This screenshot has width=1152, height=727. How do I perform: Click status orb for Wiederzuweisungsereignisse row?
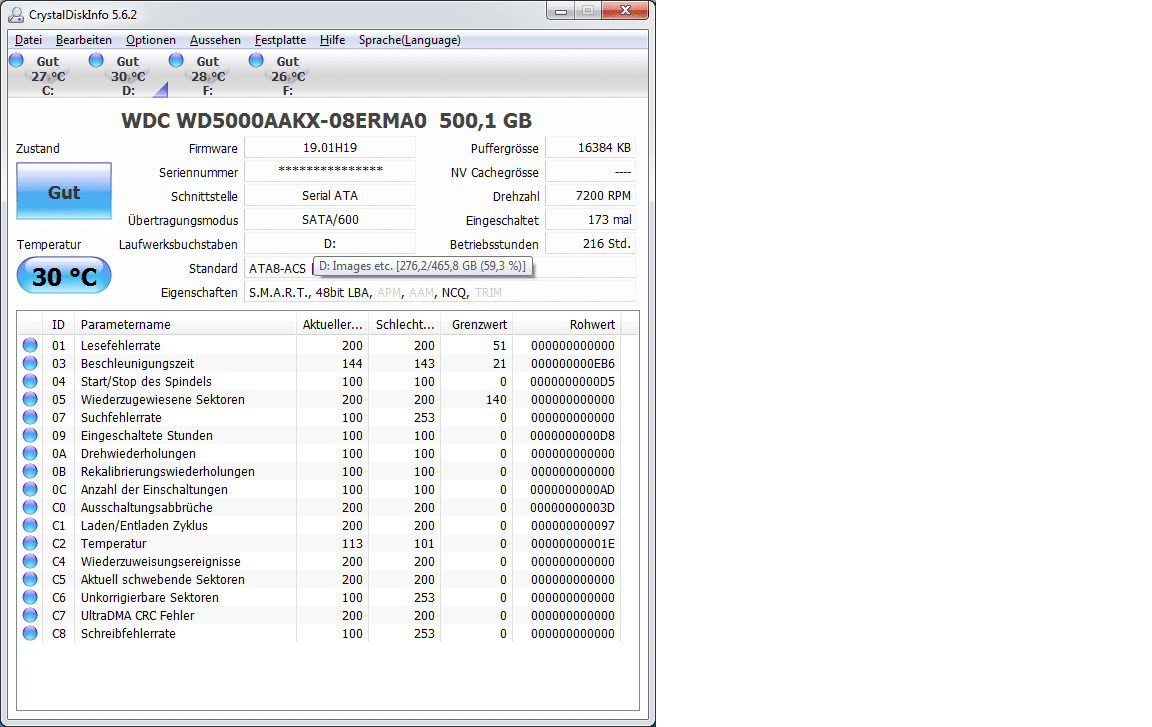[30, 560]
